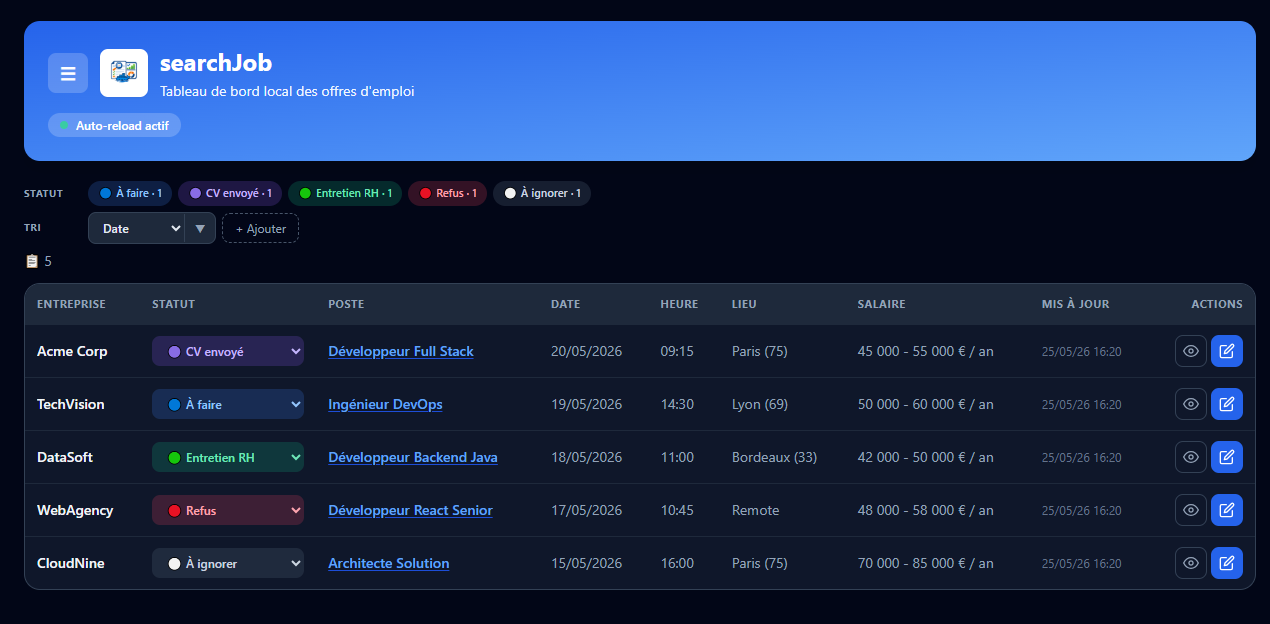Click the Remote location cell

(756, 510)
